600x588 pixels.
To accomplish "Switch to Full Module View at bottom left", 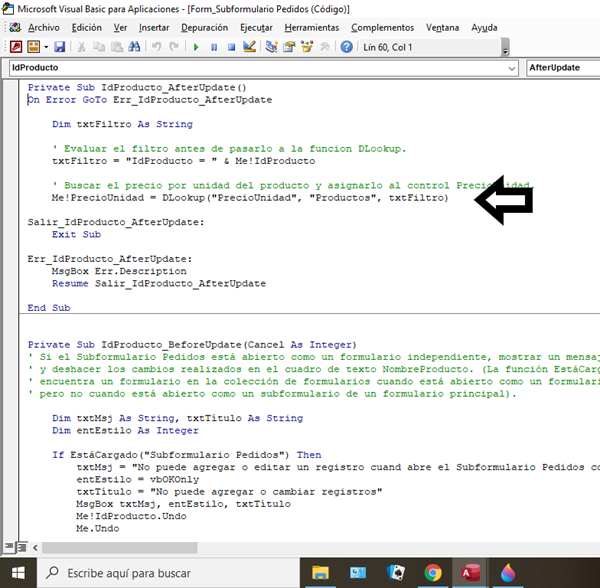I will 20,547.
